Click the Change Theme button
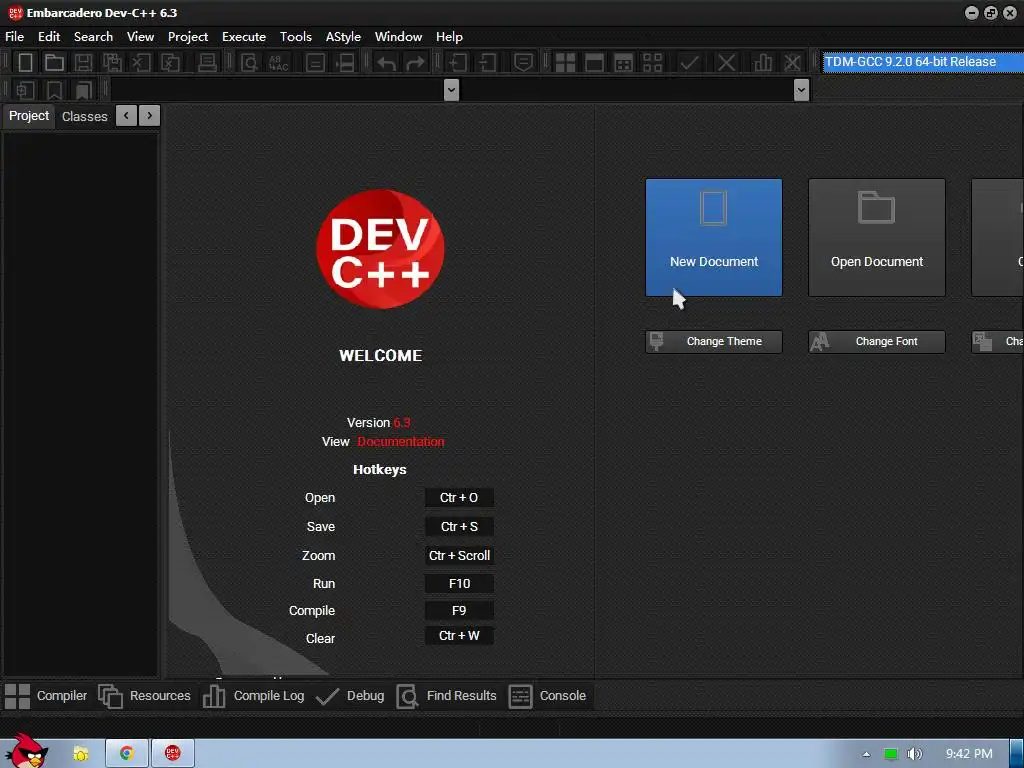The height and width of the screenshot is (768, 1024). point(714,342)
